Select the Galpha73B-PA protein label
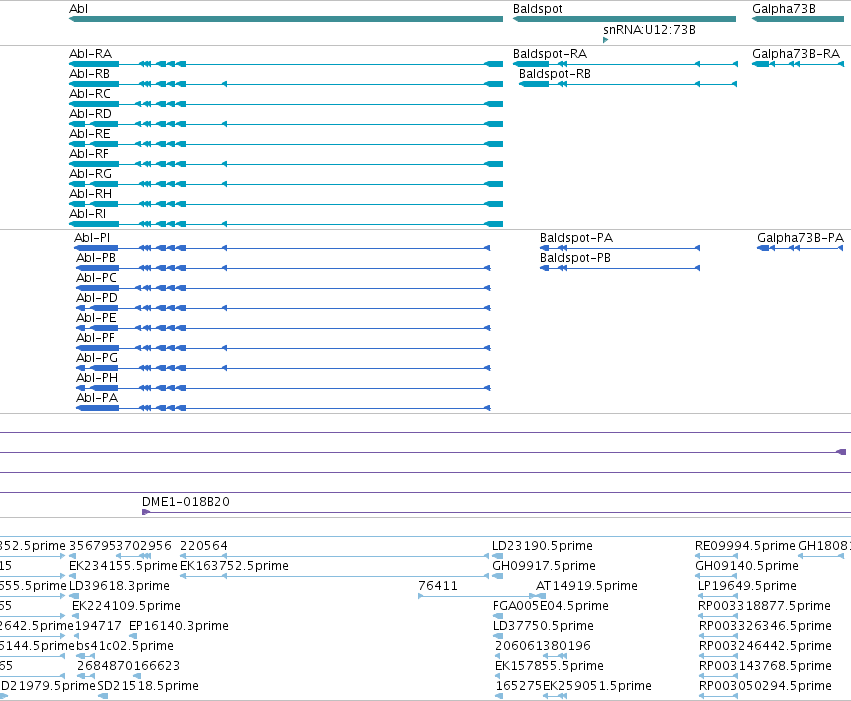The width and height of the screenshot is (851, 701). point(801,238)
